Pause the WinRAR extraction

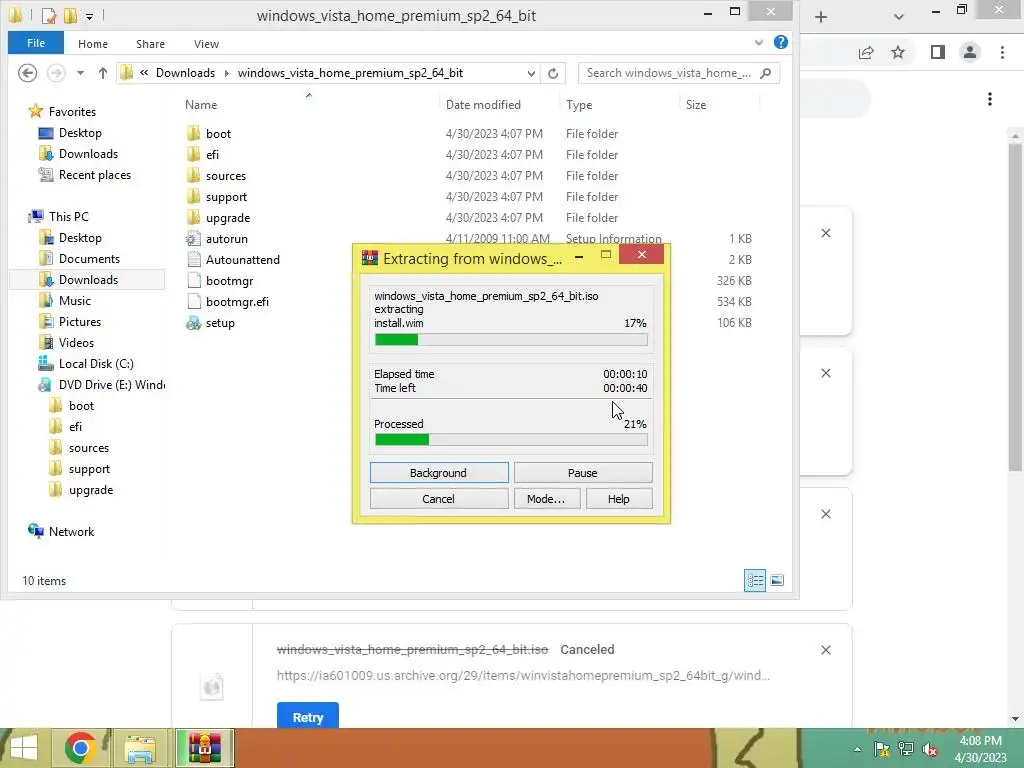[583, 473]
